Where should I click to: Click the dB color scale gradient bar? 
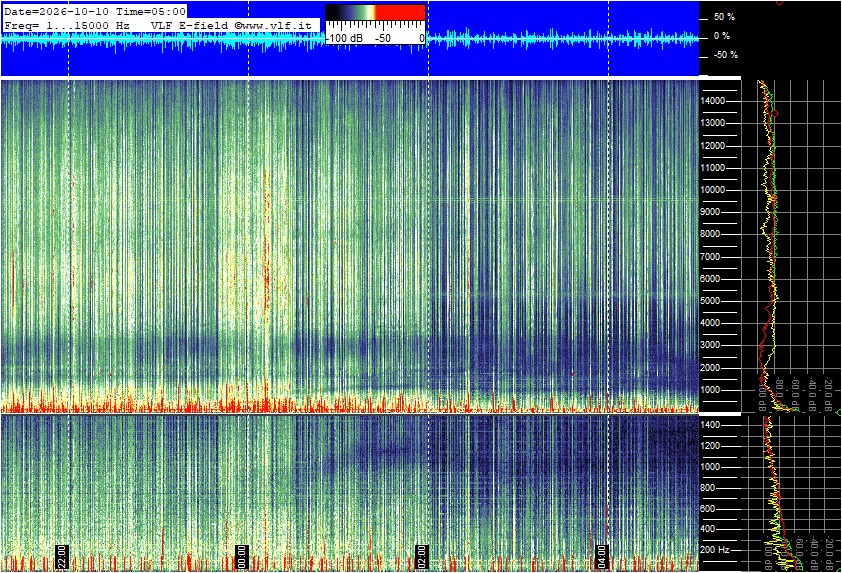(375, 13)
